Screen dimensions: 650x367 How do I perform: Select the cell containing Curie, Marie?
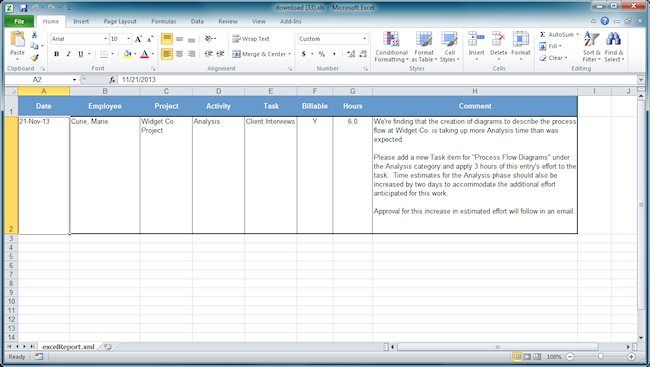105,175
